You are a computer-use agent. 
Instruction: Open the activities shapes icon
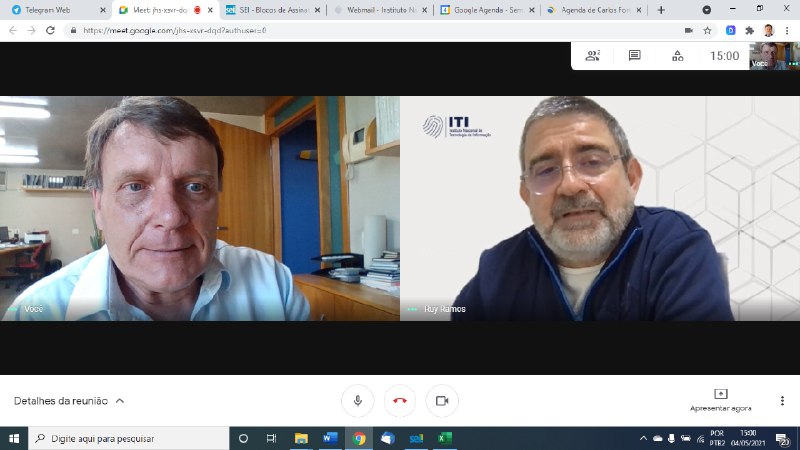[678, 56]
